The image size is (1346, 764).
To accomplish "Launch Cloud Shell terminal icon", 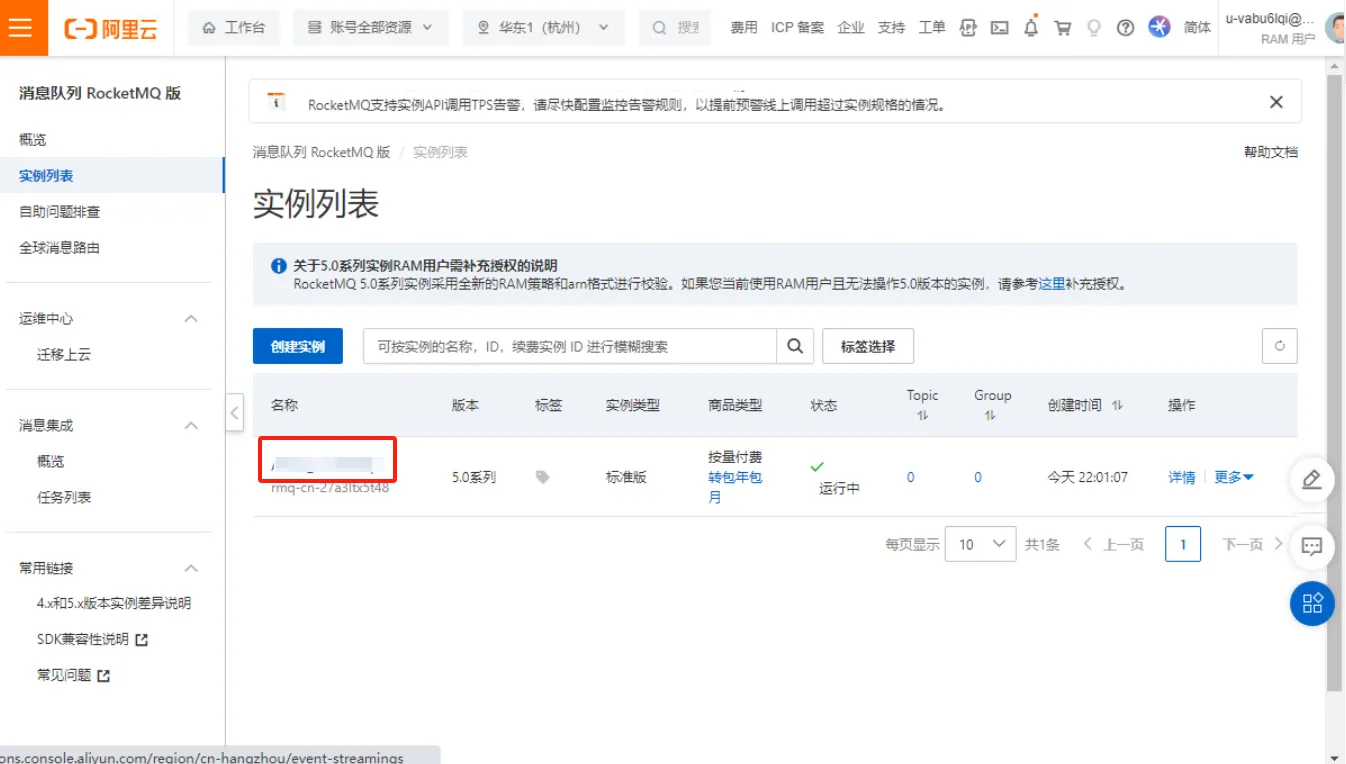I will coord(999,28).
